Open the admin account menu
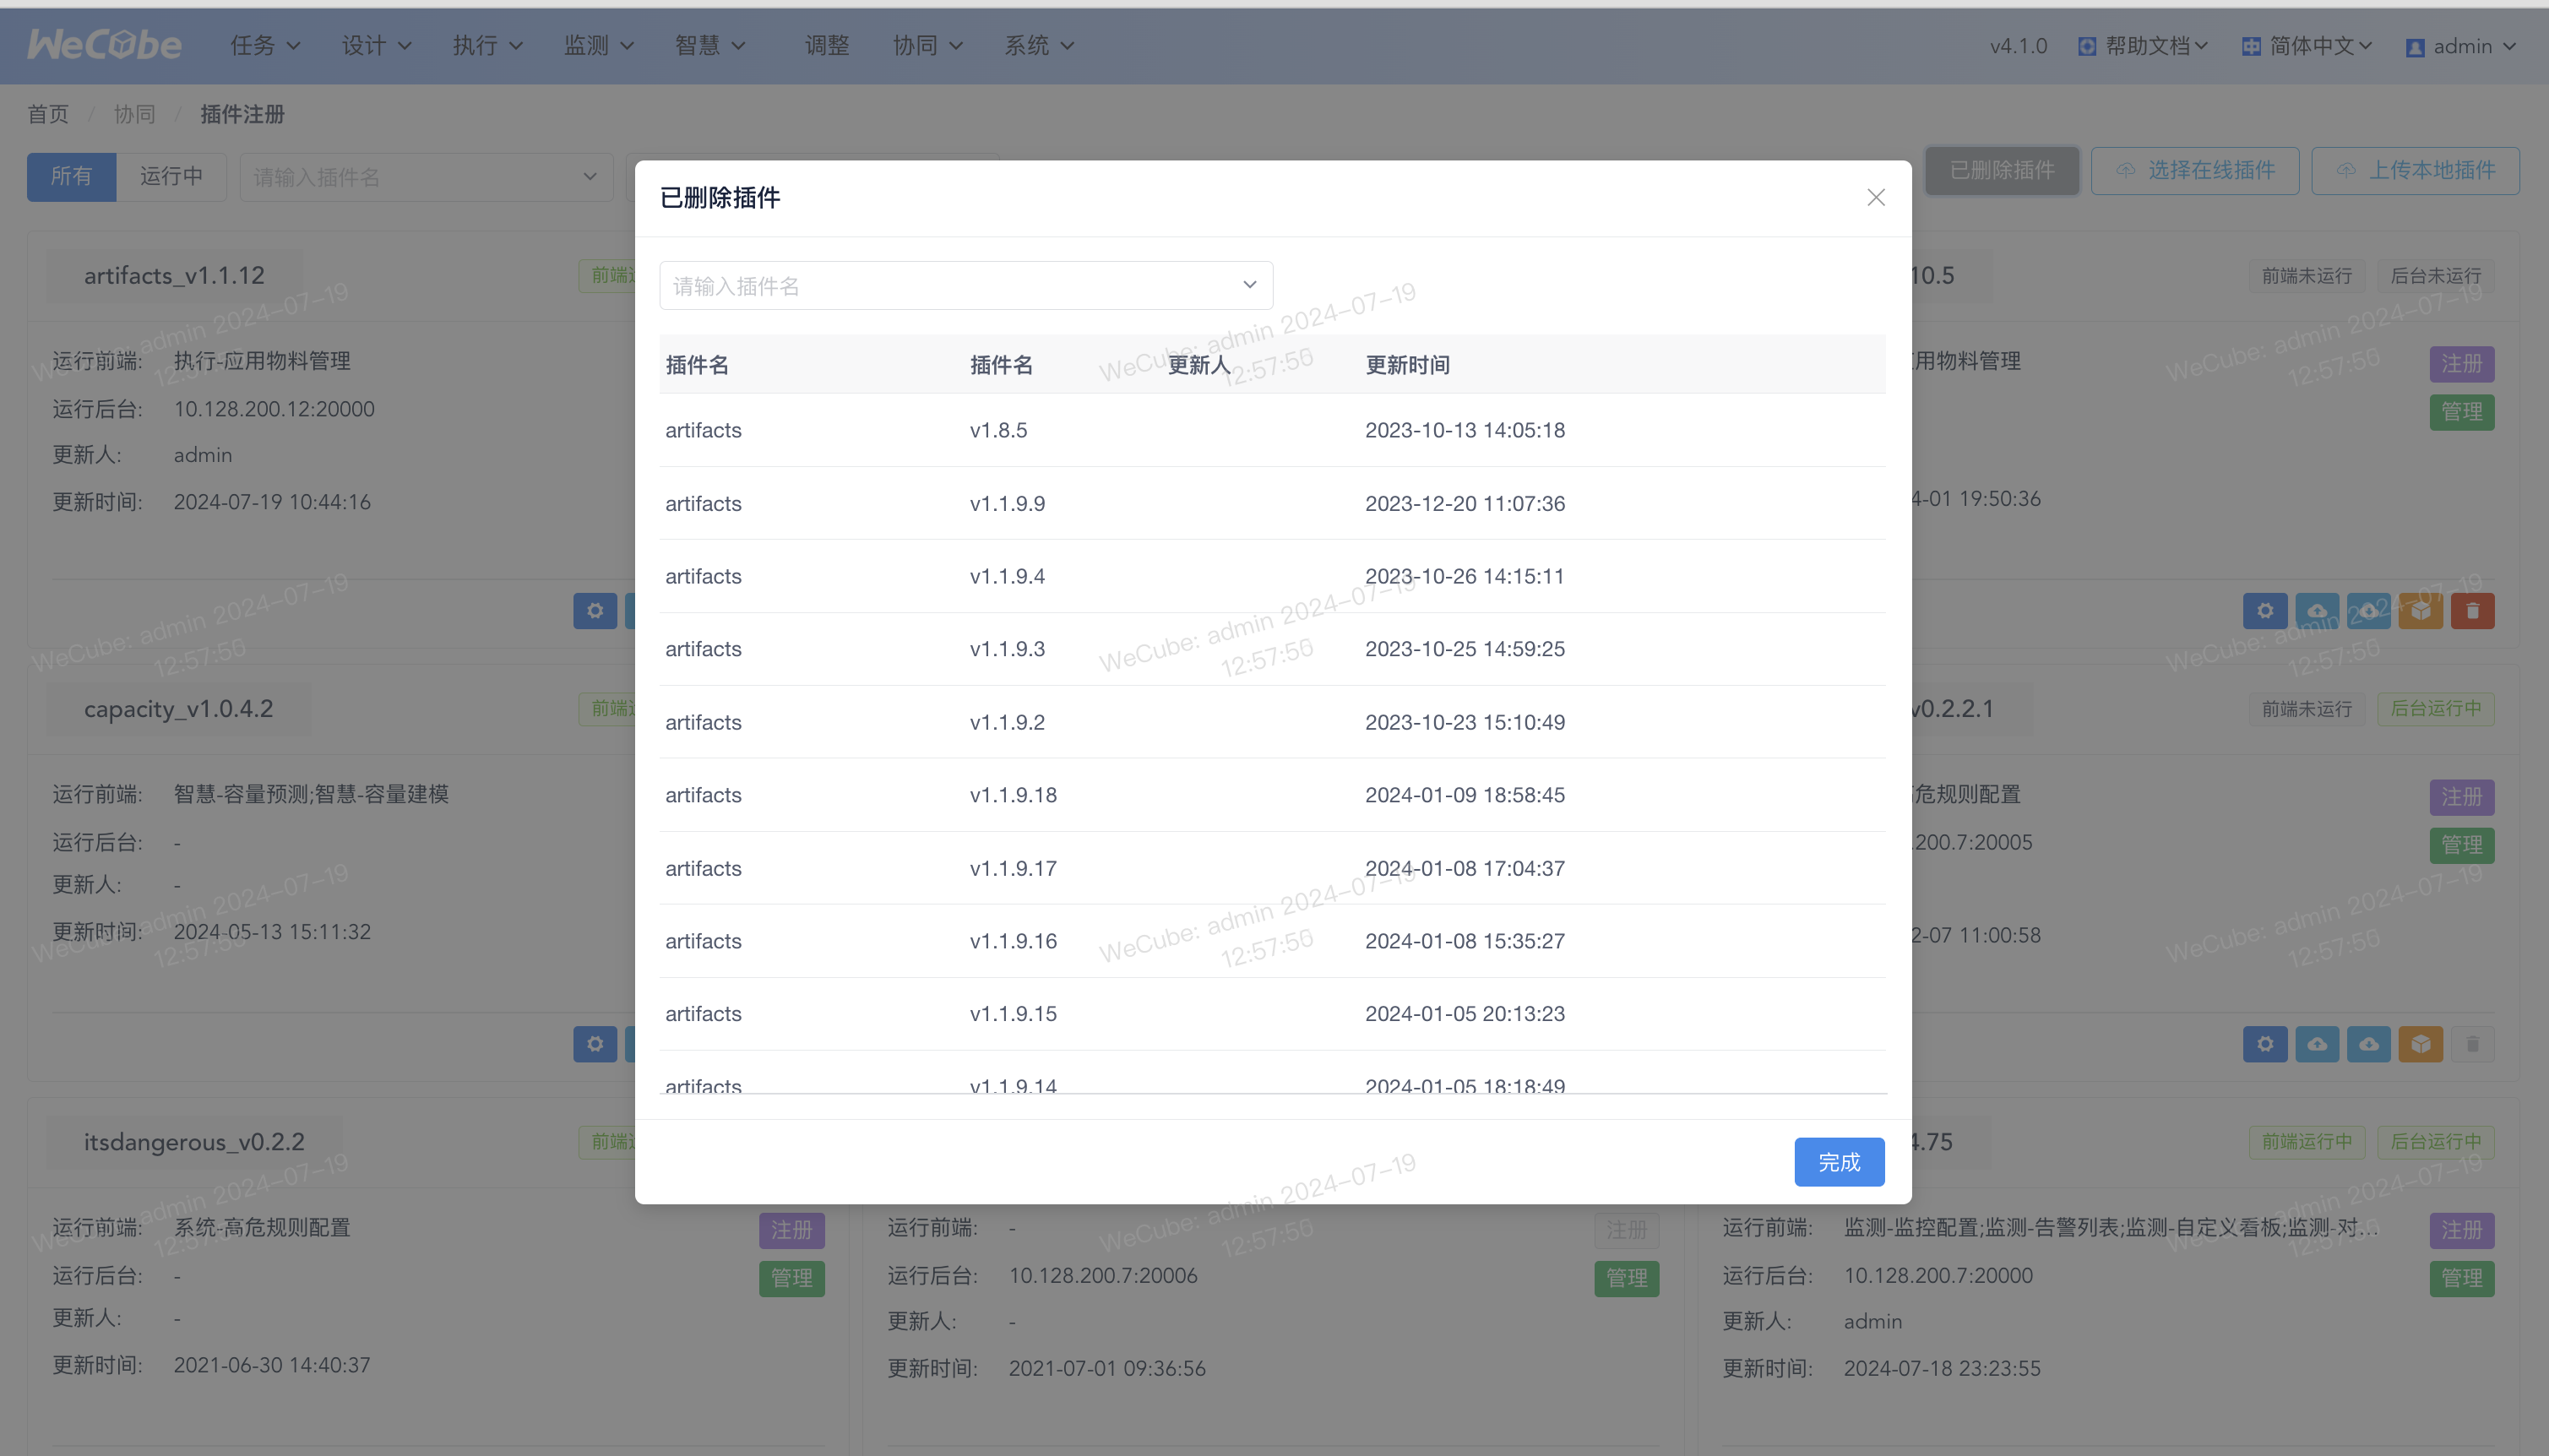Image resolution: width=2549 pixels, height=1456 pixels. point(2460,47)
